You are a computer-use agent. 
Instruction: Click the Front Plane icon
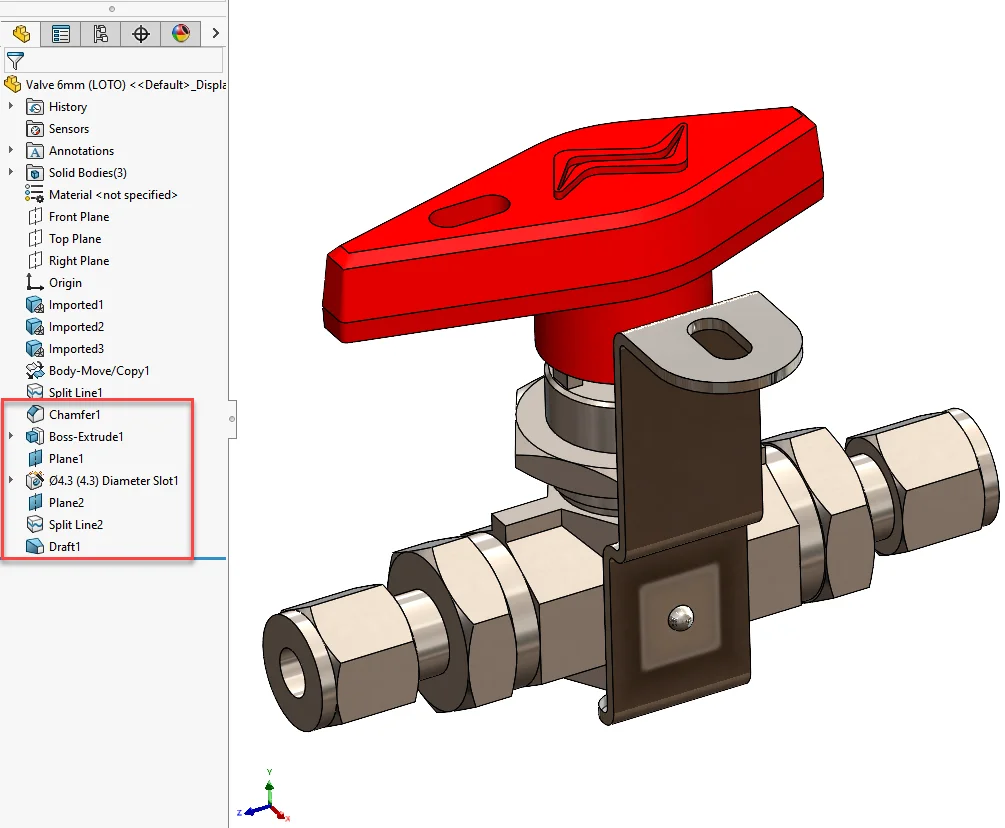[x=36, y=217]
